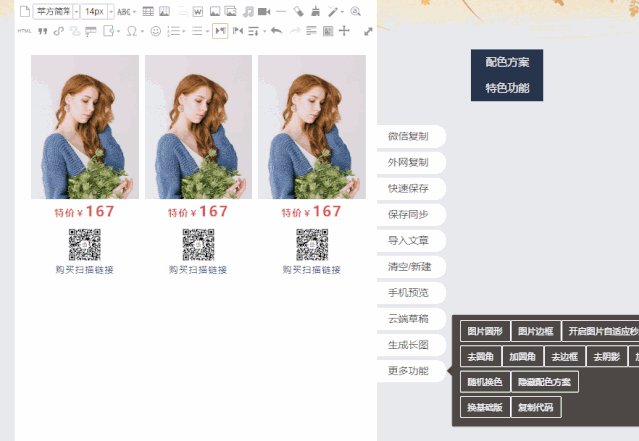Click the anchor flag icon
Viewport: 639px width, 441px height.
point(90,31)
